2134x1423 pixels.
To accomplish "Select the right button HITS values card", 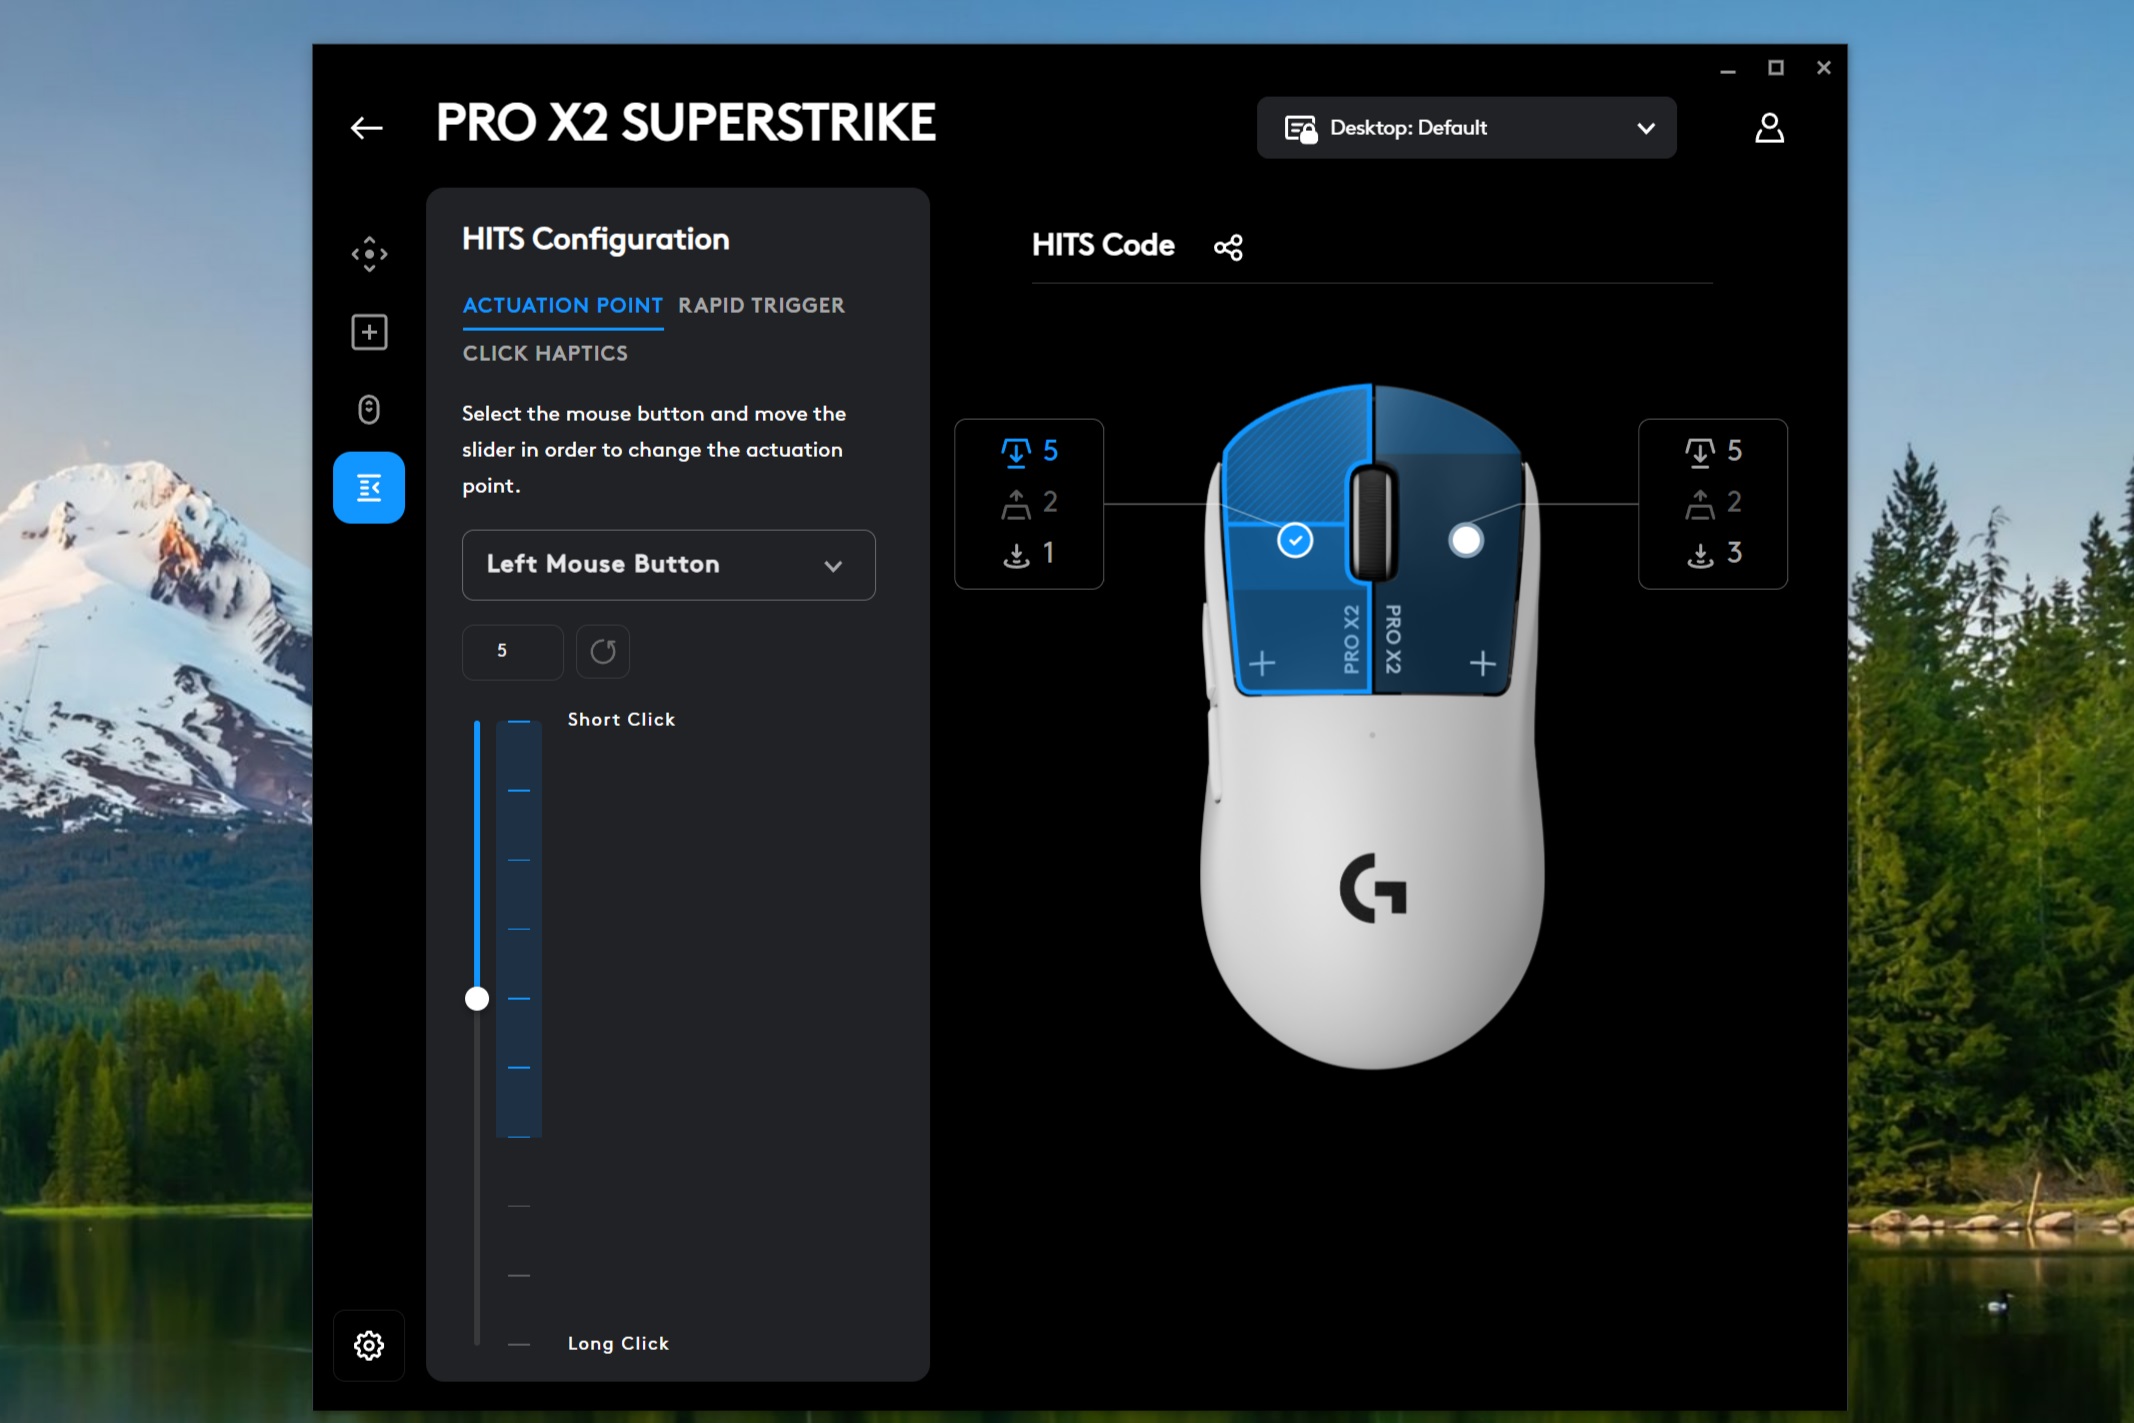I will 1712,503.
